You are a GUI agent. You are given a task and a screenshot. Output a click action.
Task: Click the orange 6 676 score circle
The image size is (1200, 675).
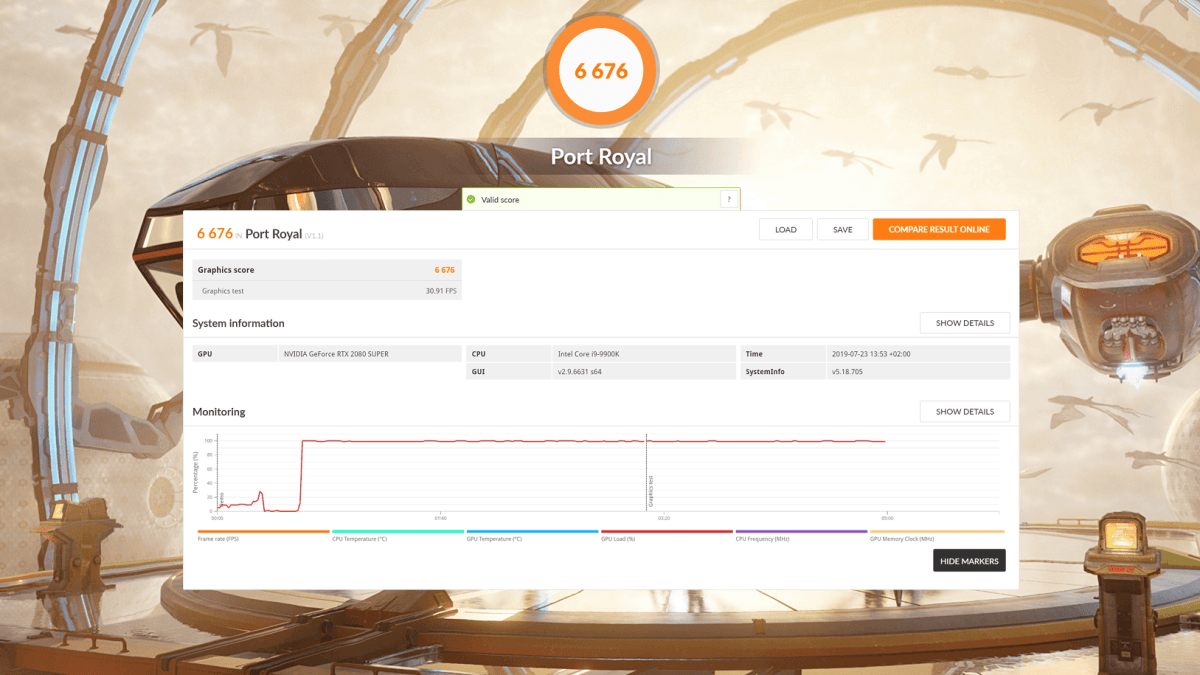tap(601, 71)
